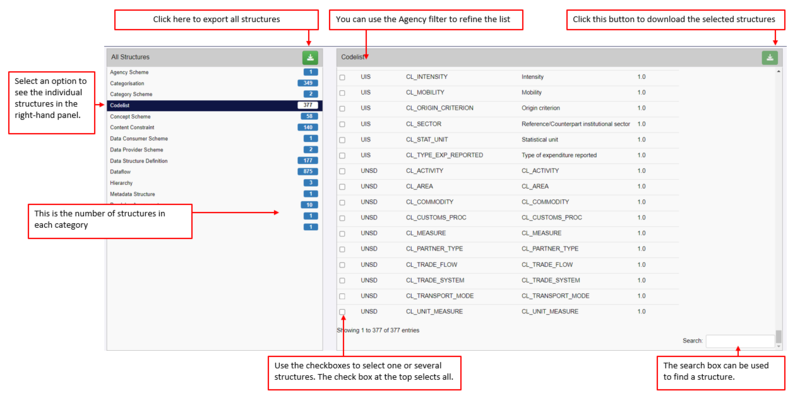Select the CL_ACTIVITY checkbox
The width and height of the screenshot is (800, 410).
(342, 171)
